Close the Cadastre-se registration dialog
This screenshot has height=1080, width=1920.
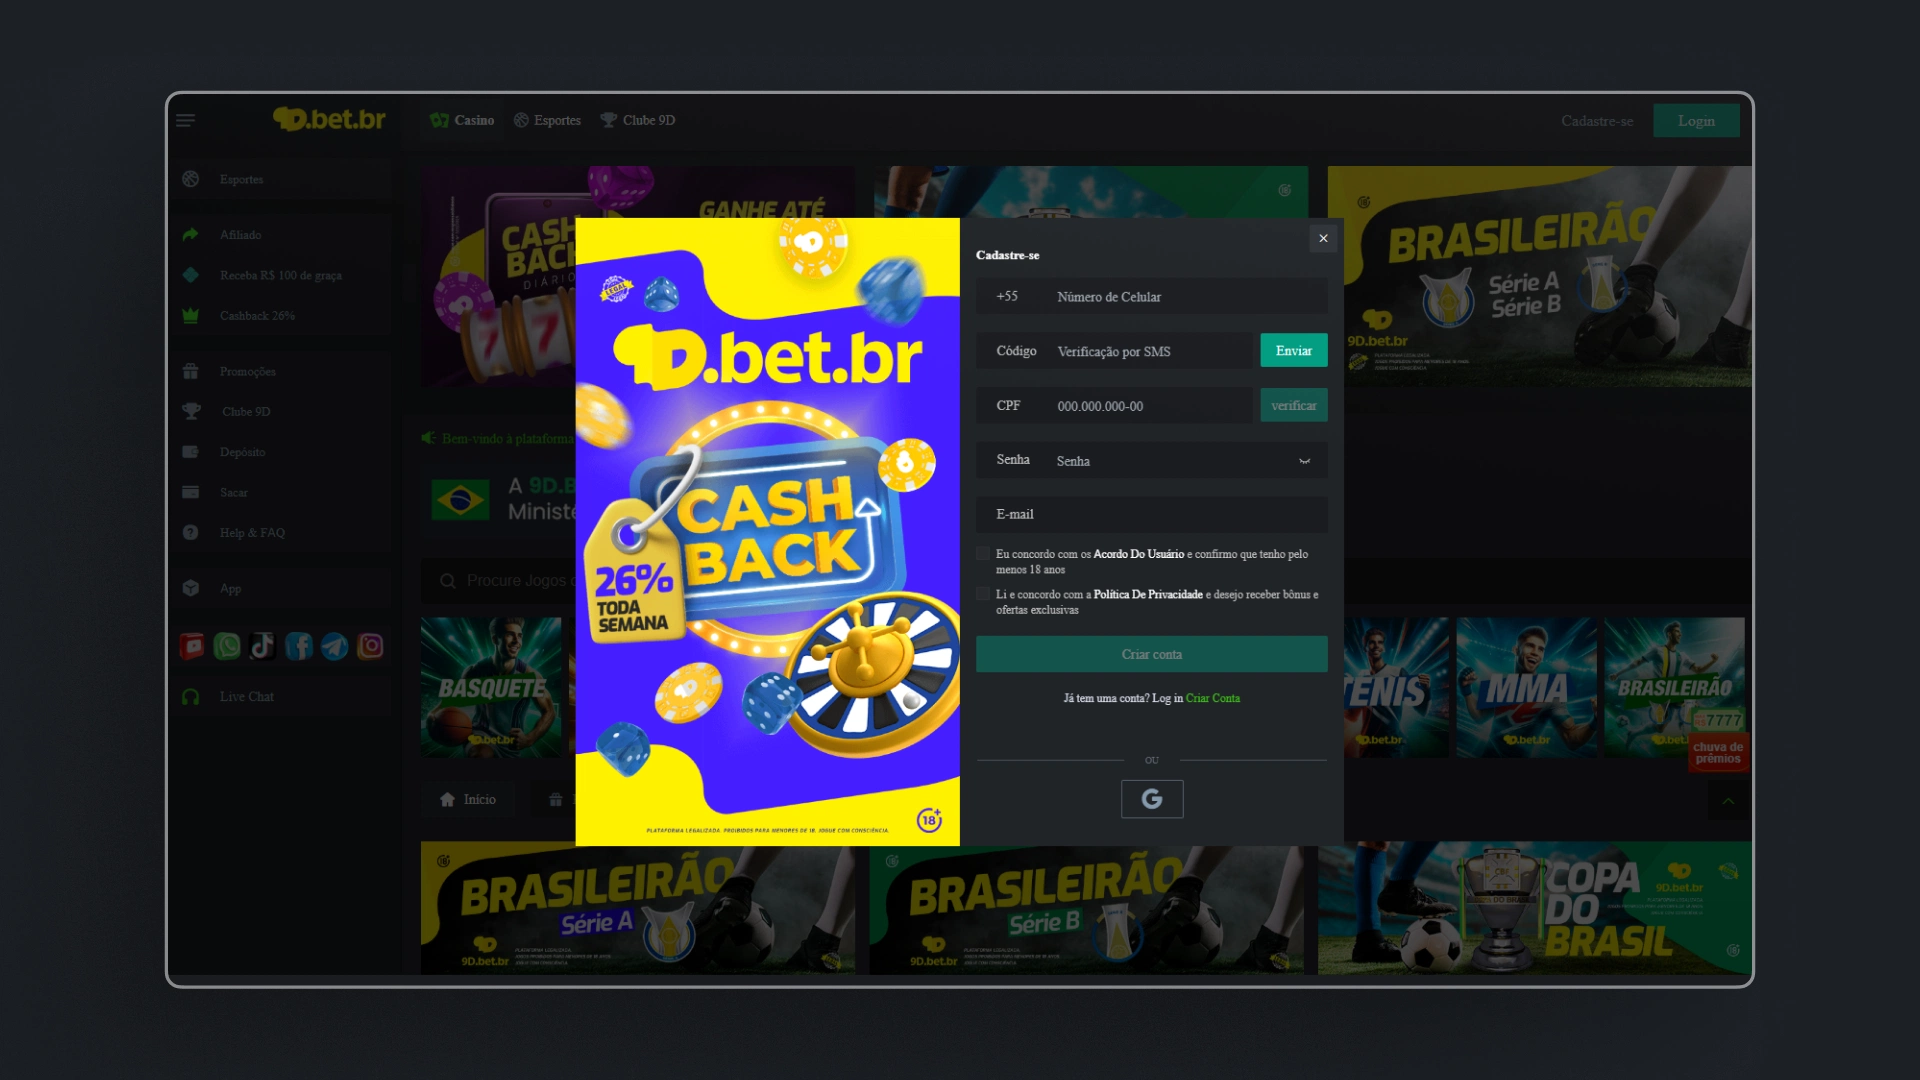[x=1323, y=238]
